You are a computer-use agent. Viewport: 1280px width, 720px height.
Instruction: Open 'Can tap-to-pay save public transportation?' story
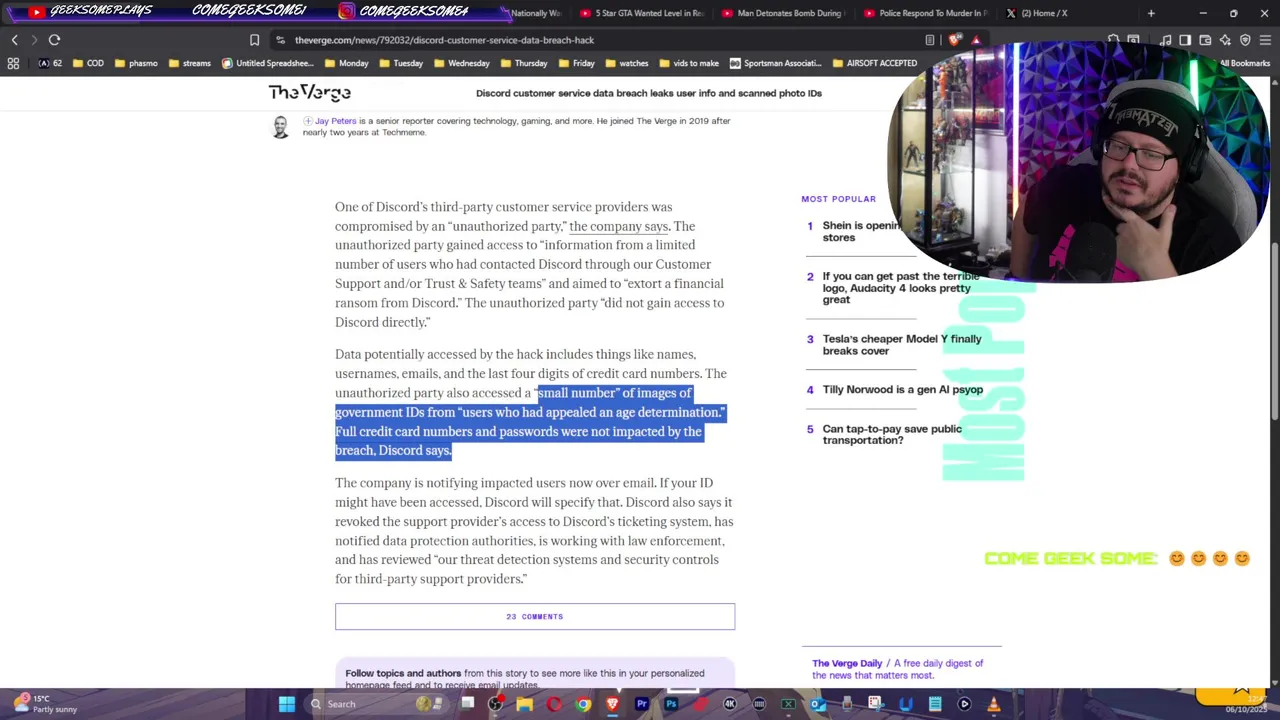click(891, 434)
